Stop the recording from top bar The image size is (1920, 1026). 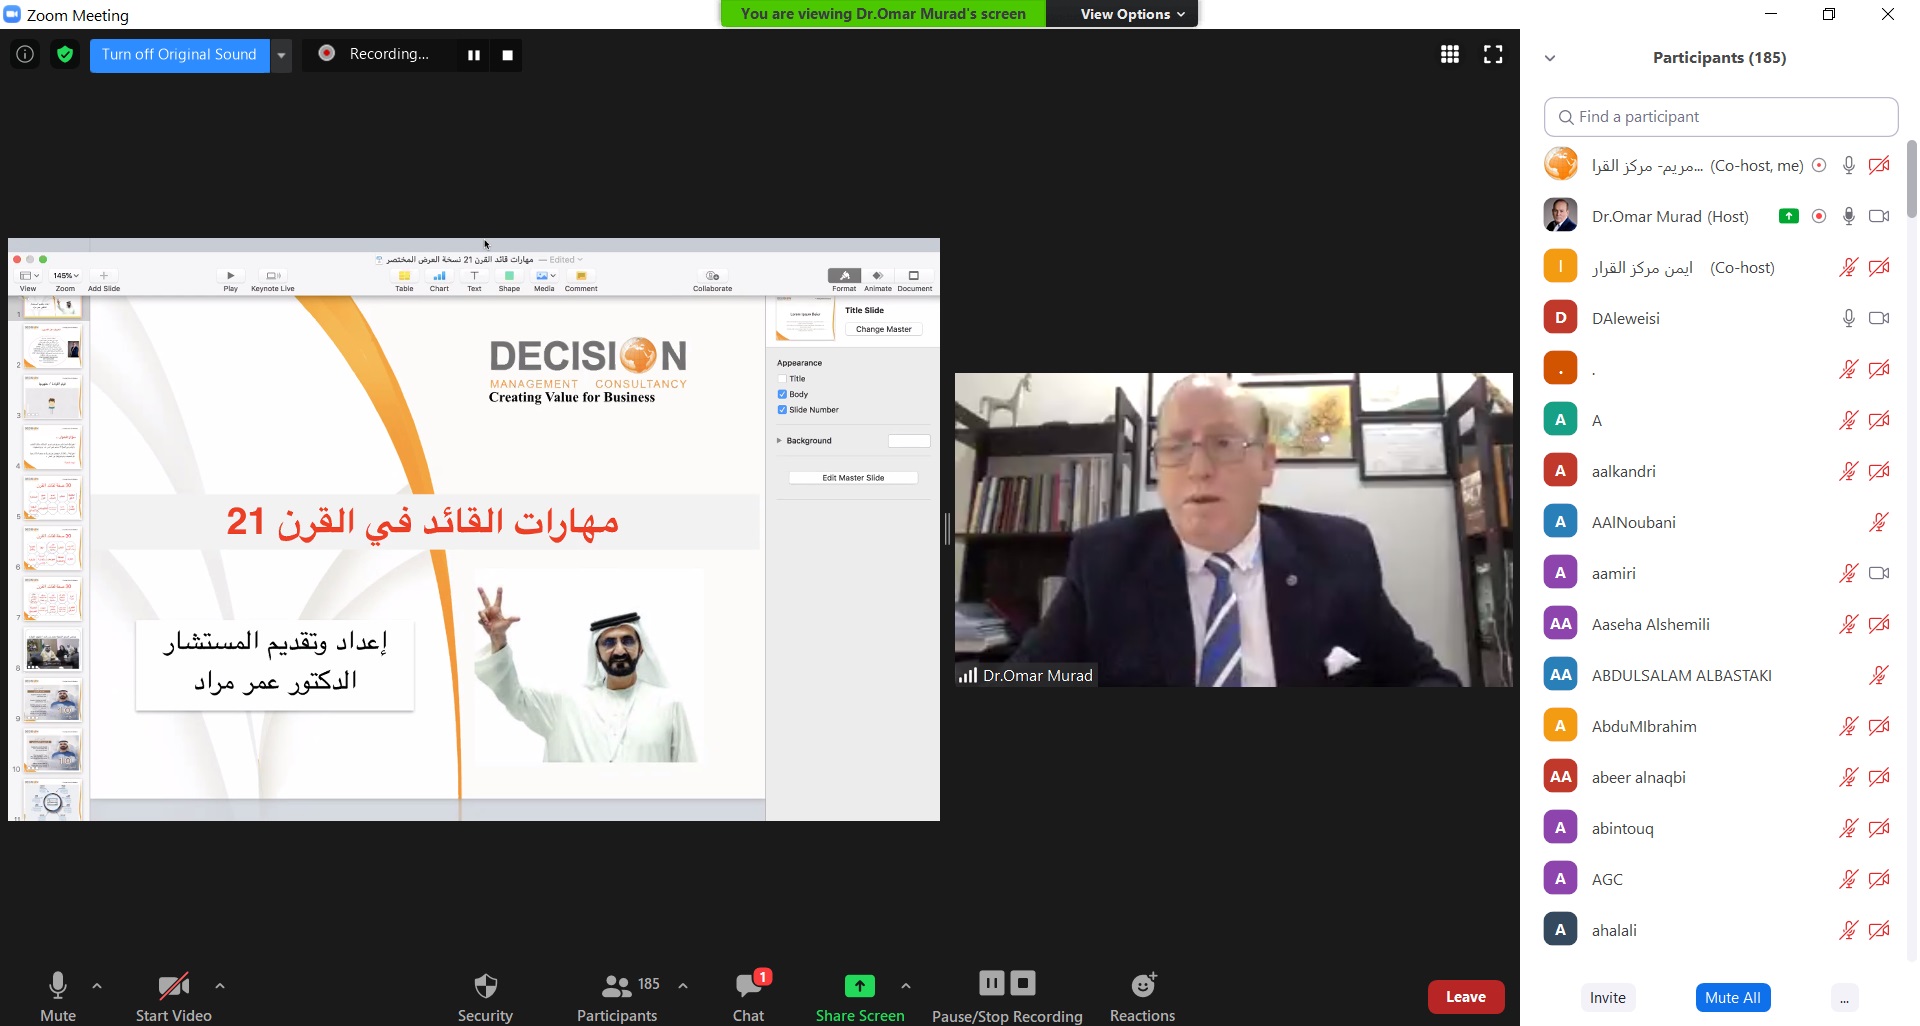[x=507, y=55]
